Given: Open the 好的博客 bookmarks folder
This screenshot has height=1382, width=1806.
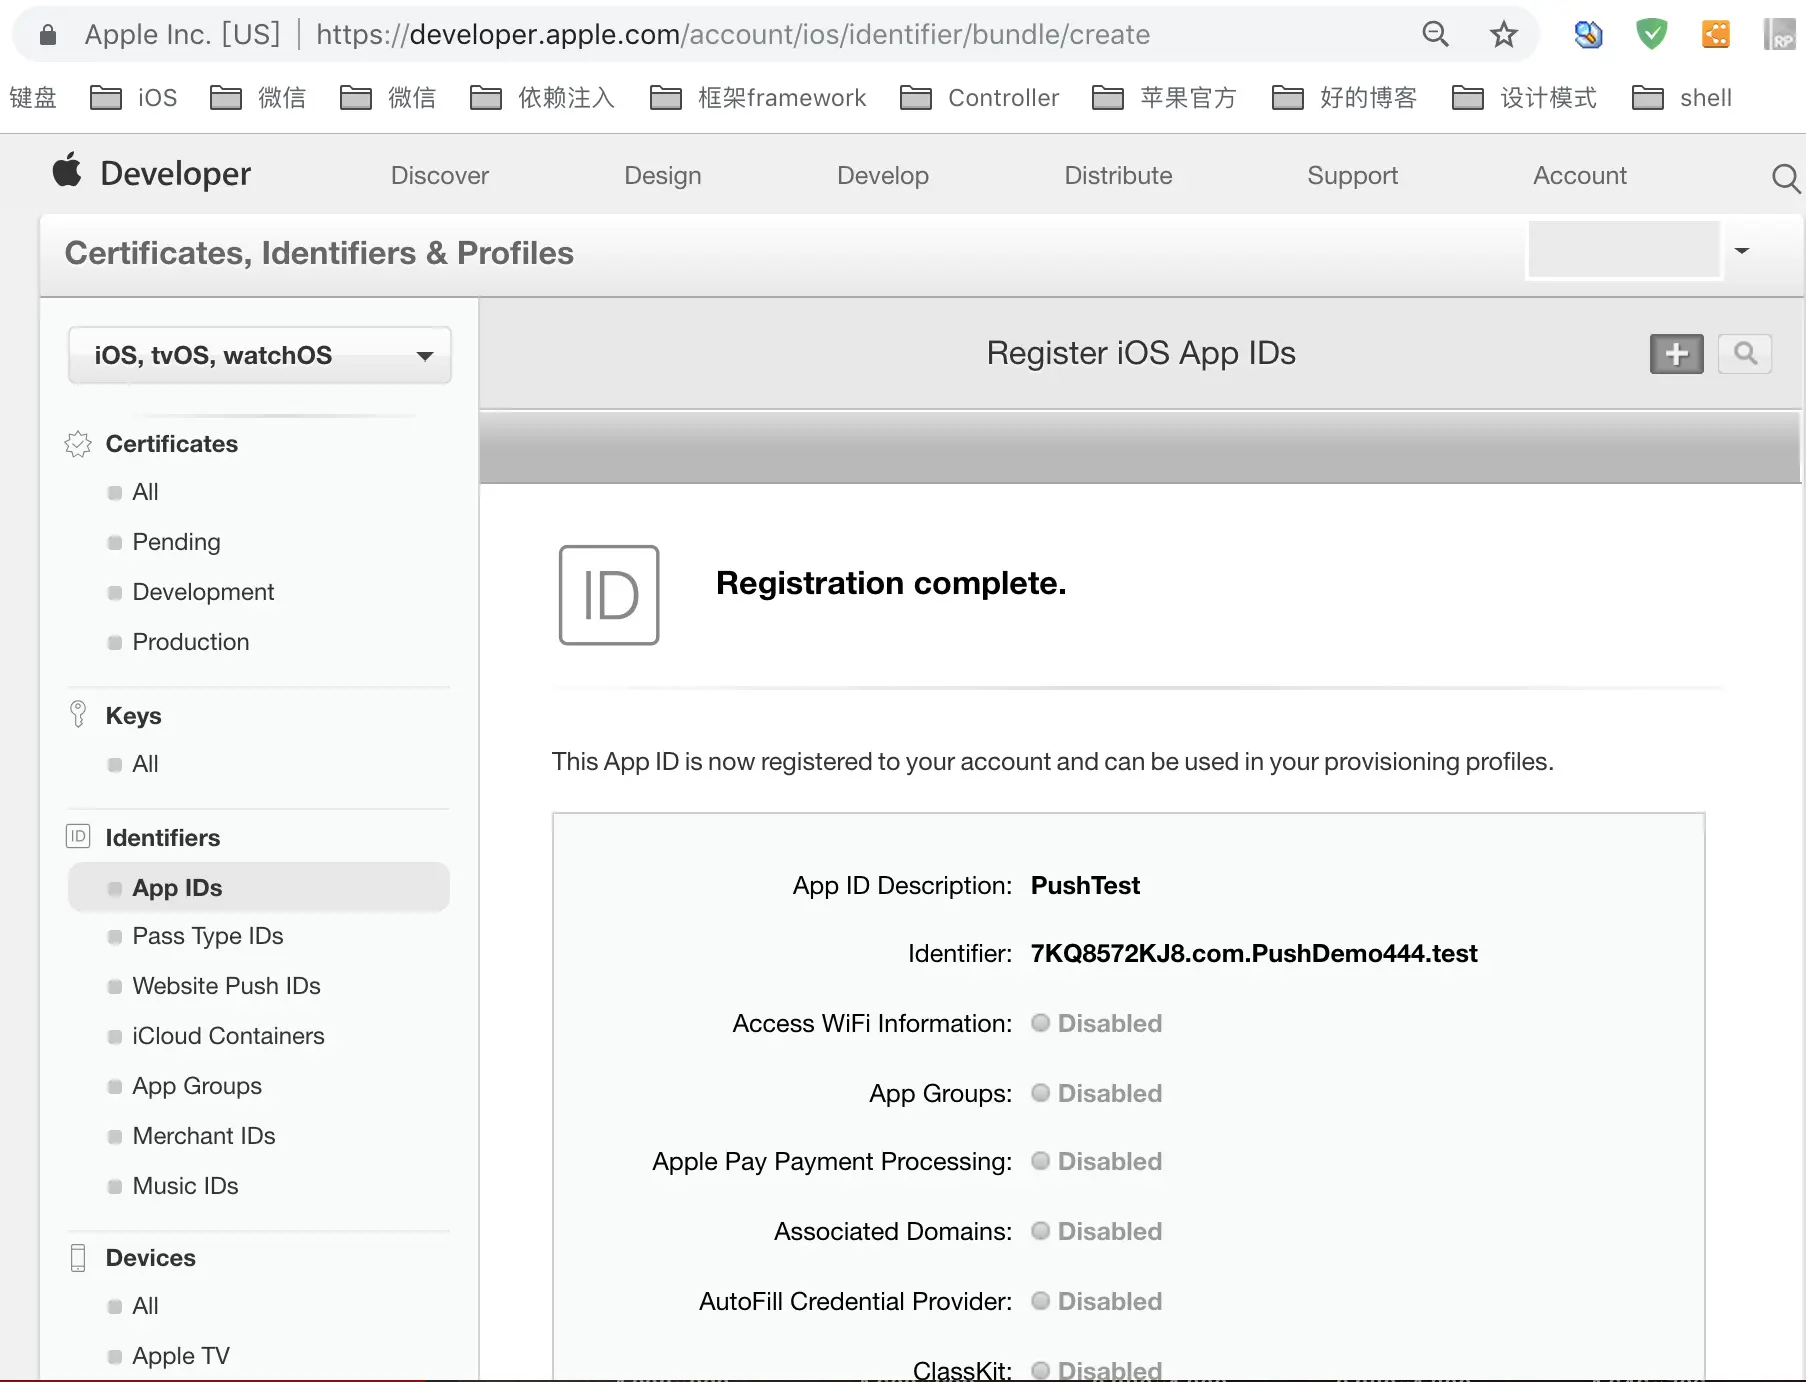Looking at the screenshot, I should pyautogui.click(x=1345, y=98).
